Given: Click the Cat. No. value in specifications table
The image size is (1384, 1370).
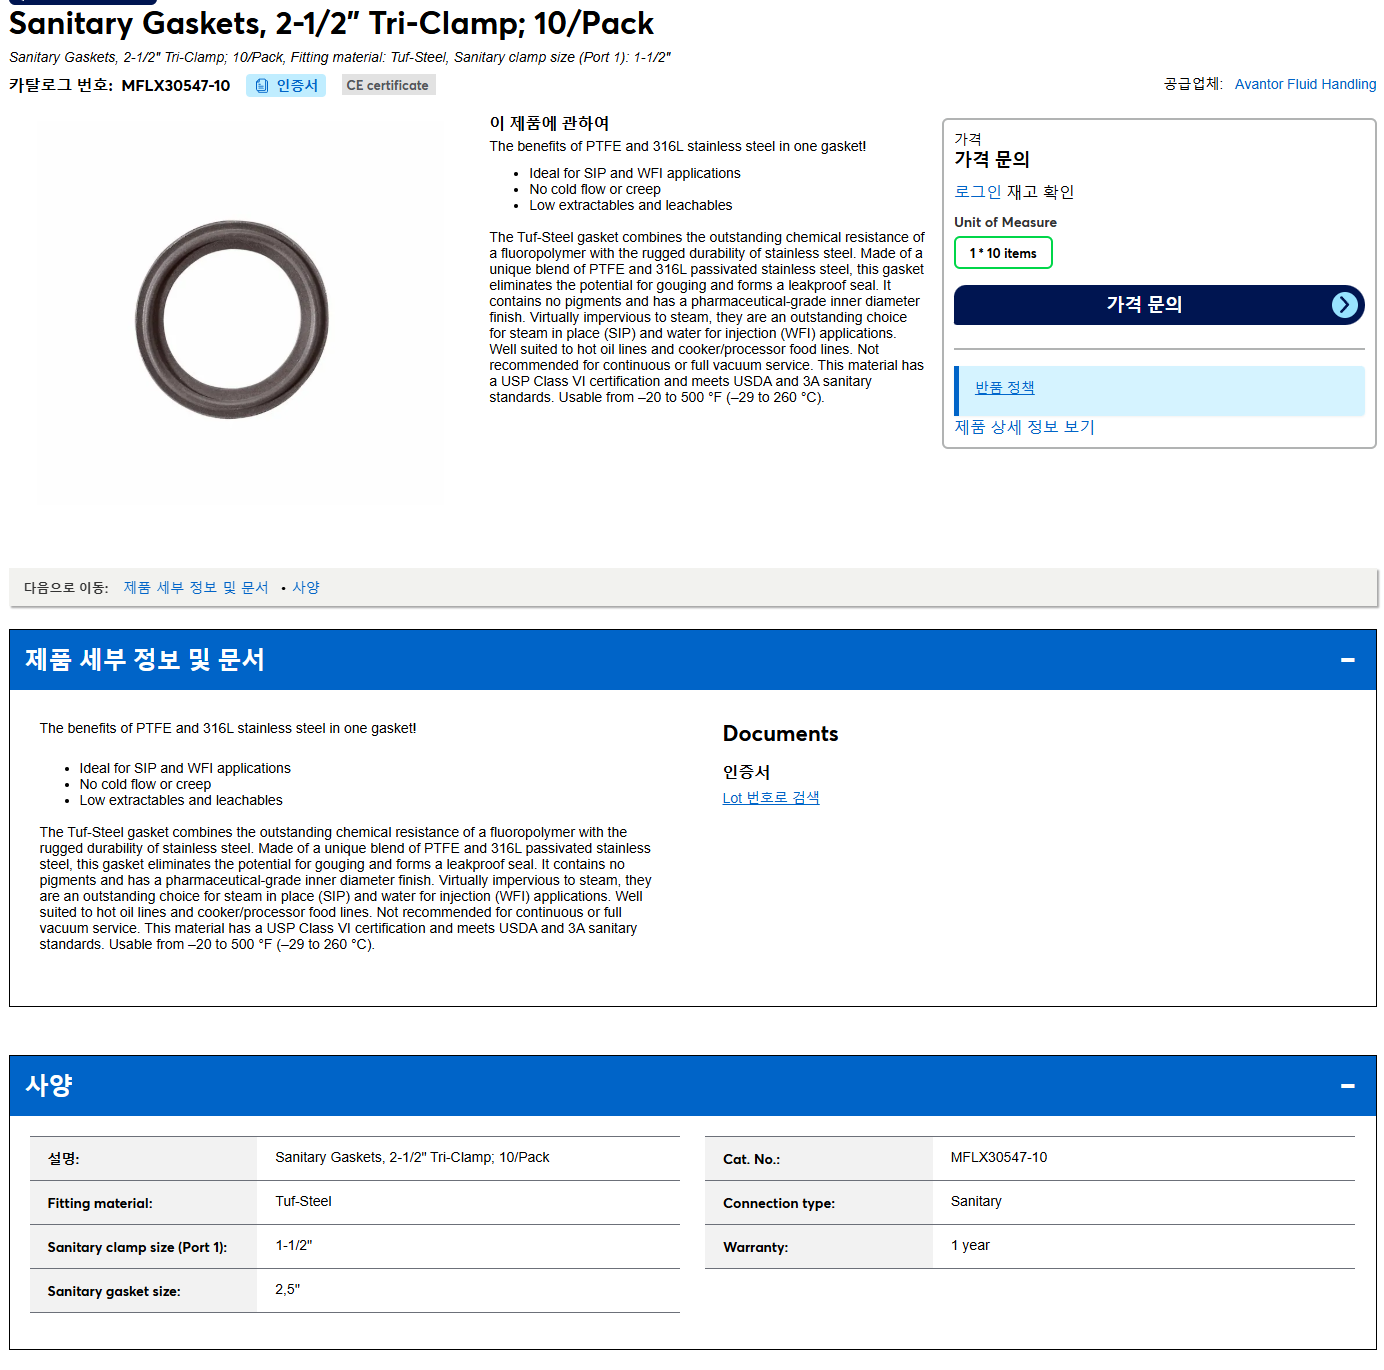Looking at the screenshot, I should pyautogui.click(x=999, y=1158).
